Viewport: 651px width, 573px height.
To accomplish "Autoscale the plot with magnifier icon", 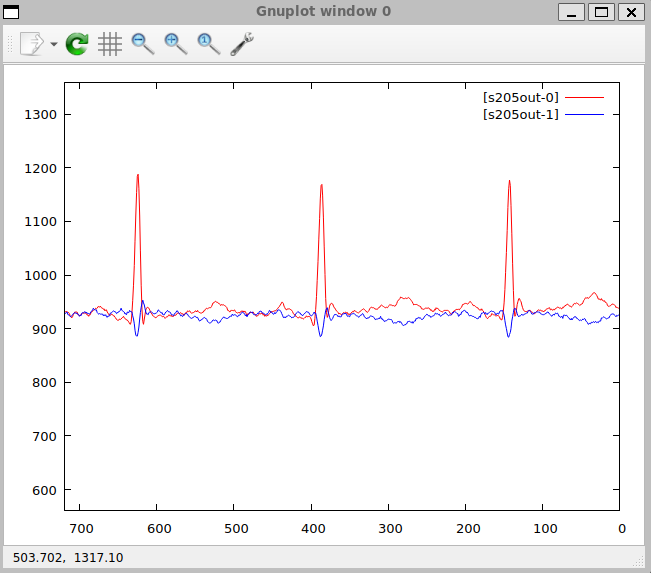I will coord(208,44).
